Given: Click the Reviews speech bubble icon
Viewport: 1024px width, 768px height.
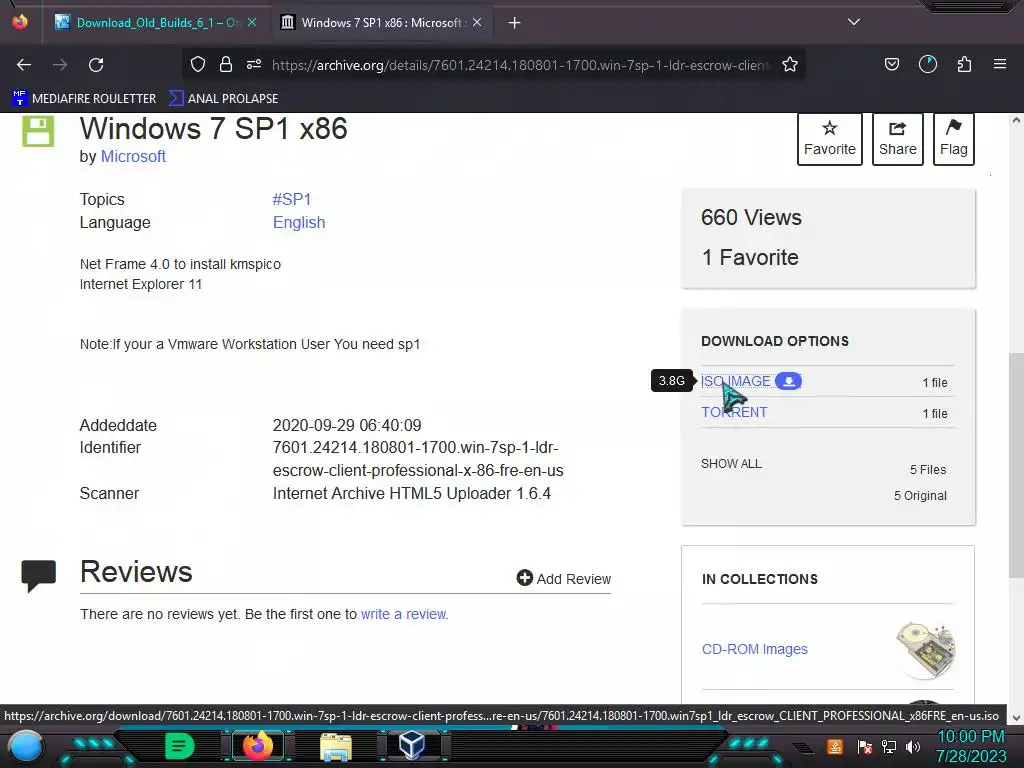Looking at the screenshot, I should pyautogui.click(x=39, y=575).
